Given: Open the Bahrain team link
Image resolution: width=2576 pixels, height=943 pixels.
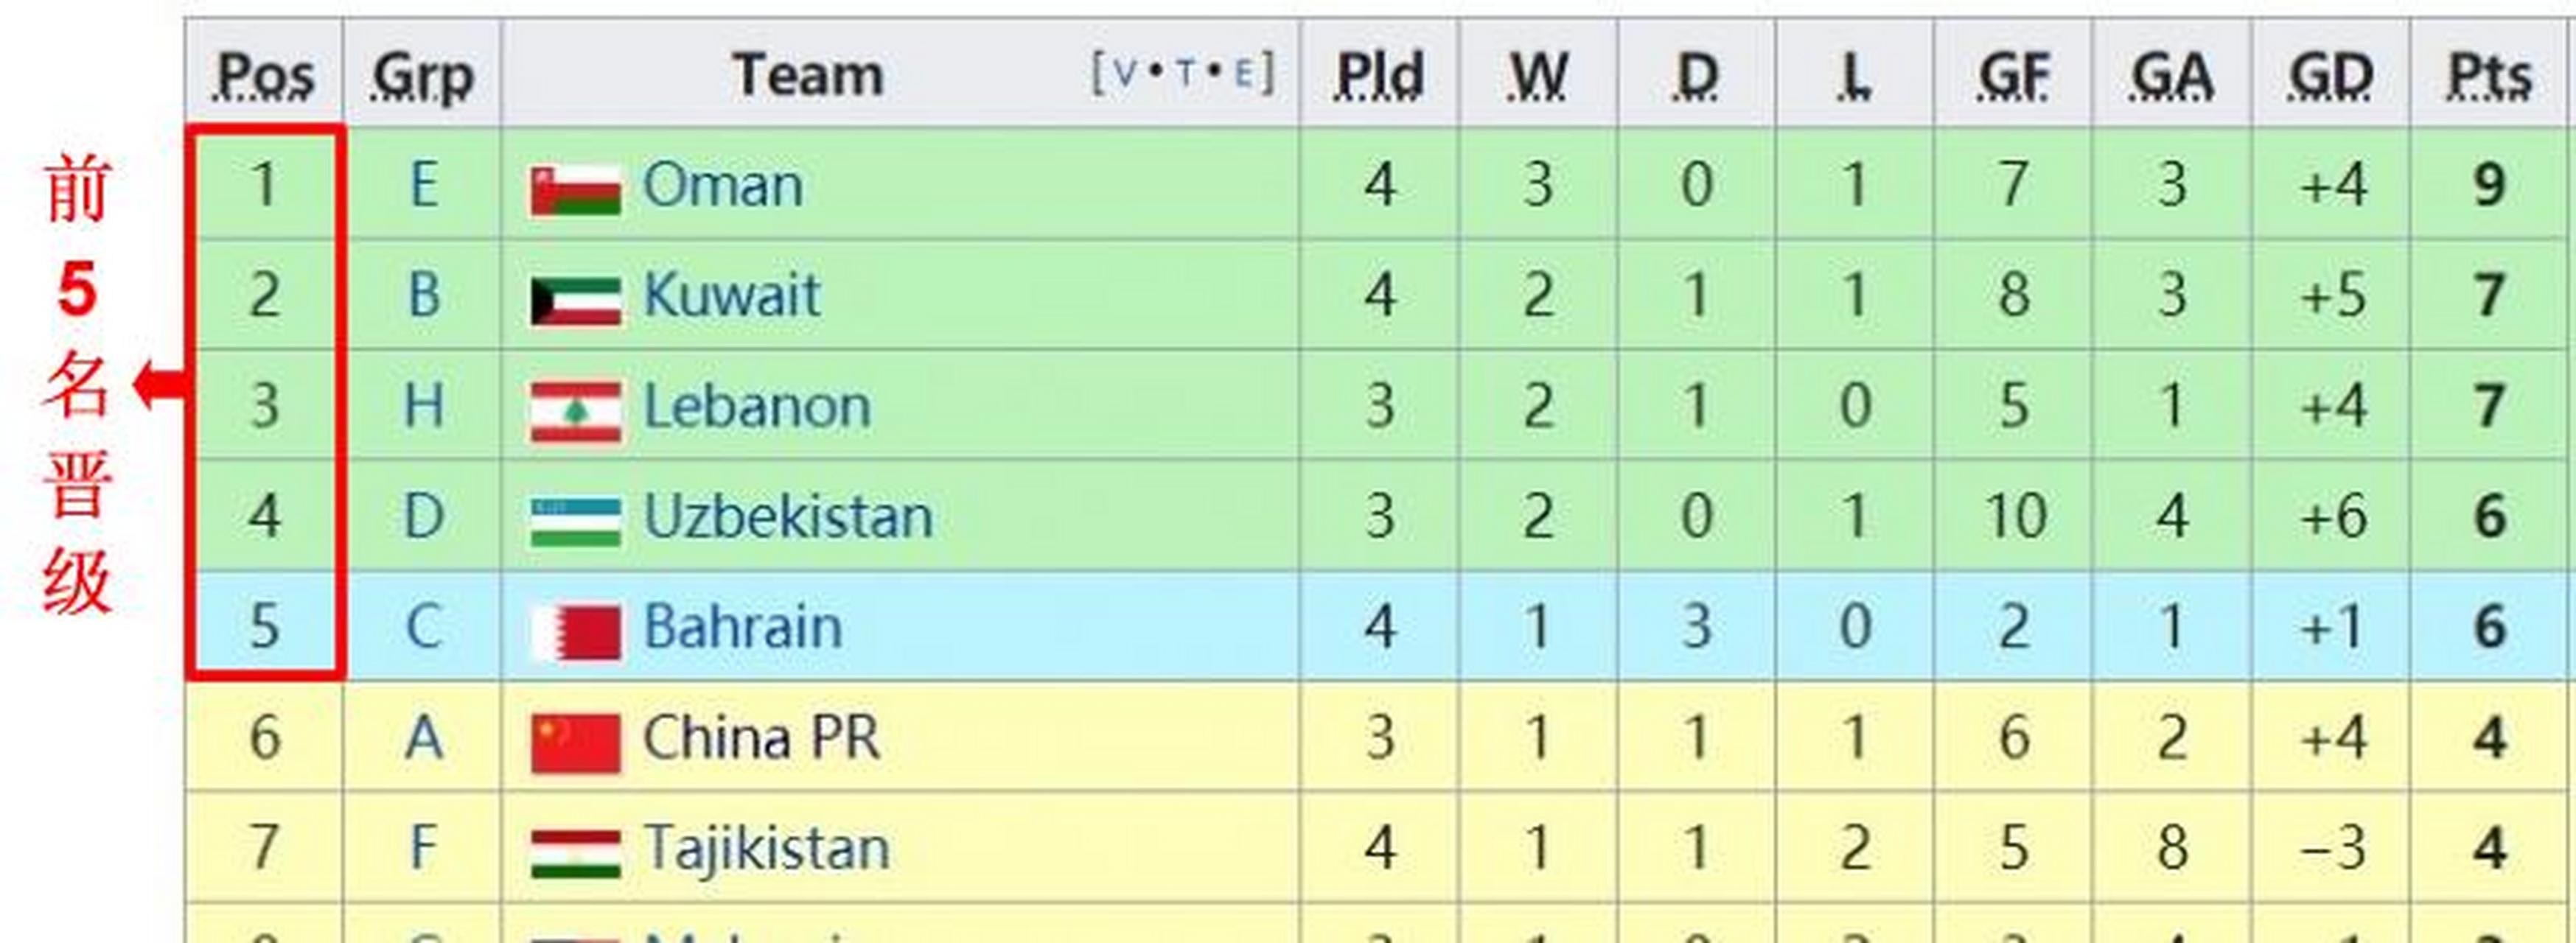Looking at the screenshot, I should click(x=742, y=628).
